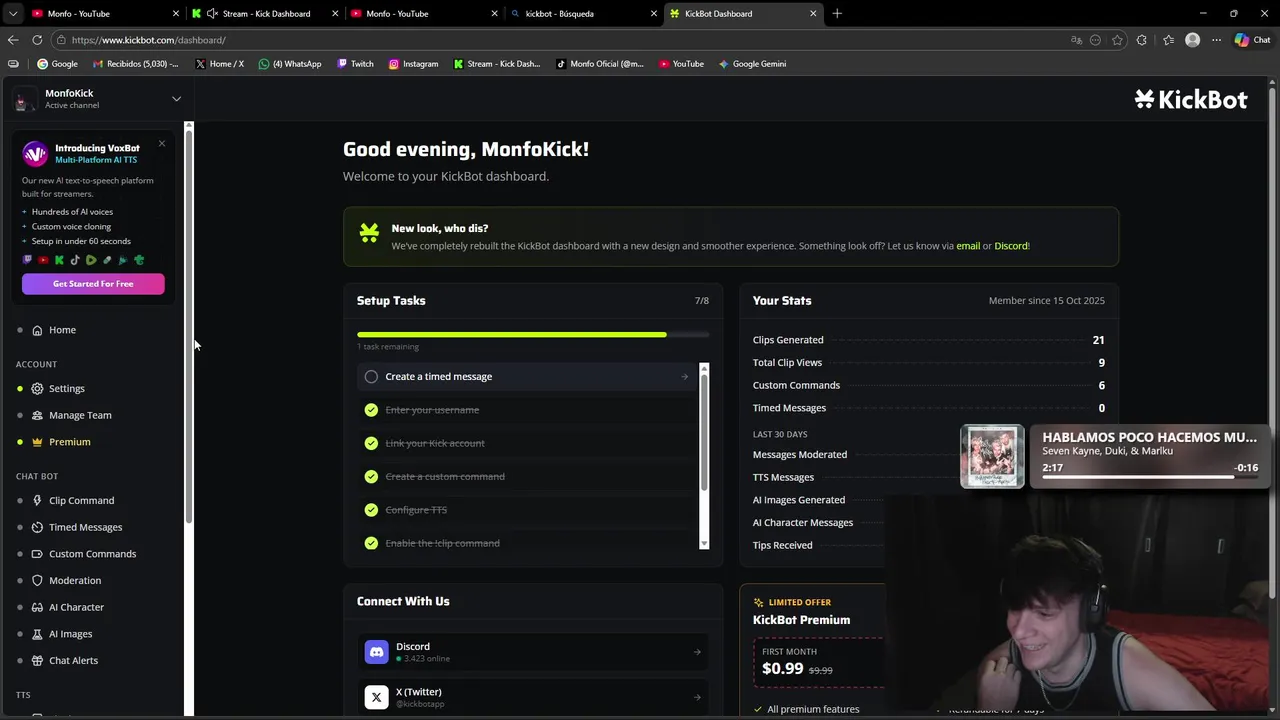Select the KickBot Dashboard tab
The height and width of the screenshot is (720, 1280).
(743, 13)
